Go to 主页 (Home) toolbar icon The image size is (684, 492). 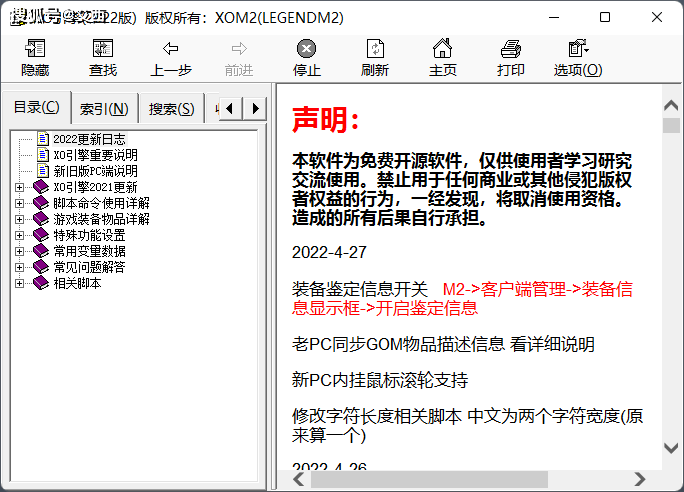tap(442, 58)
